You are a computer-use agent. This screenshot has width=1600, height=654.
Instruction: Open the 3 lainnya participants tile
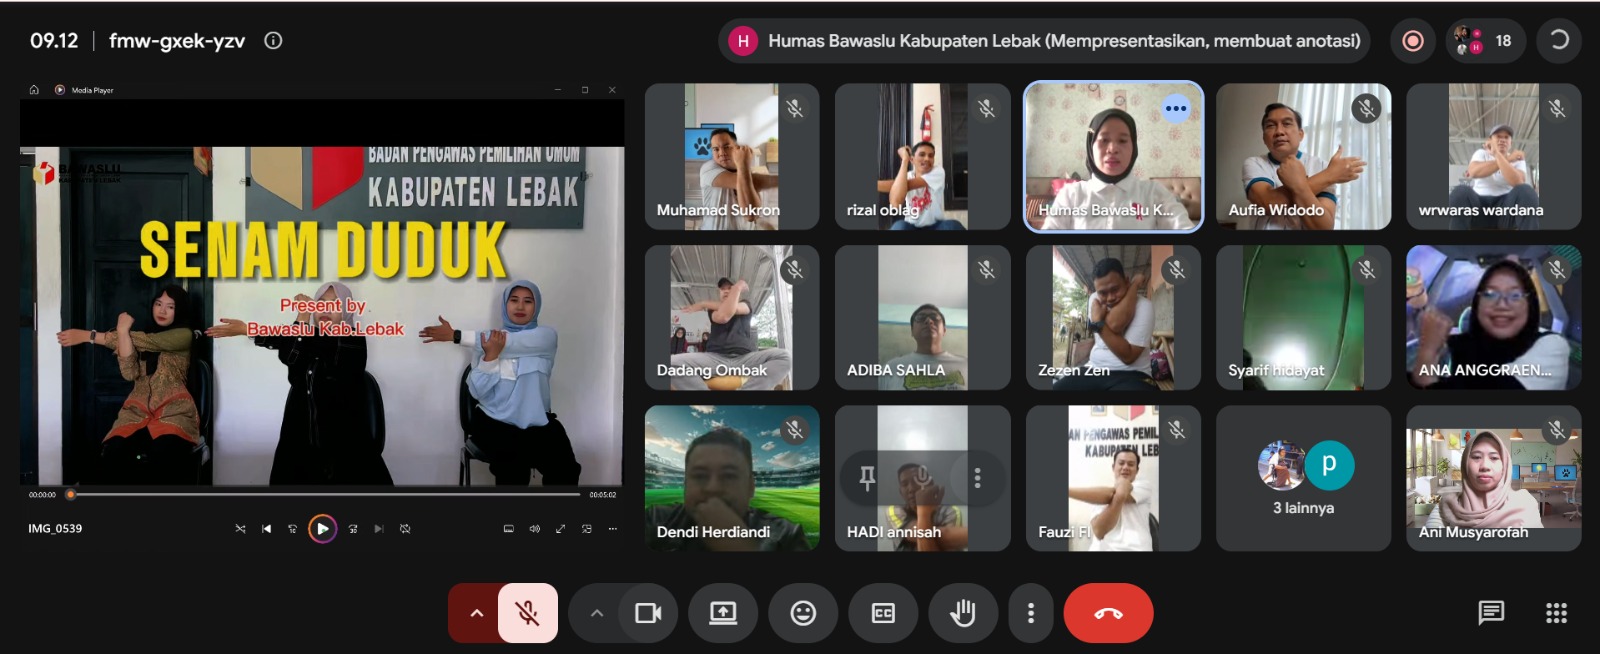[x=1303, y=478]
